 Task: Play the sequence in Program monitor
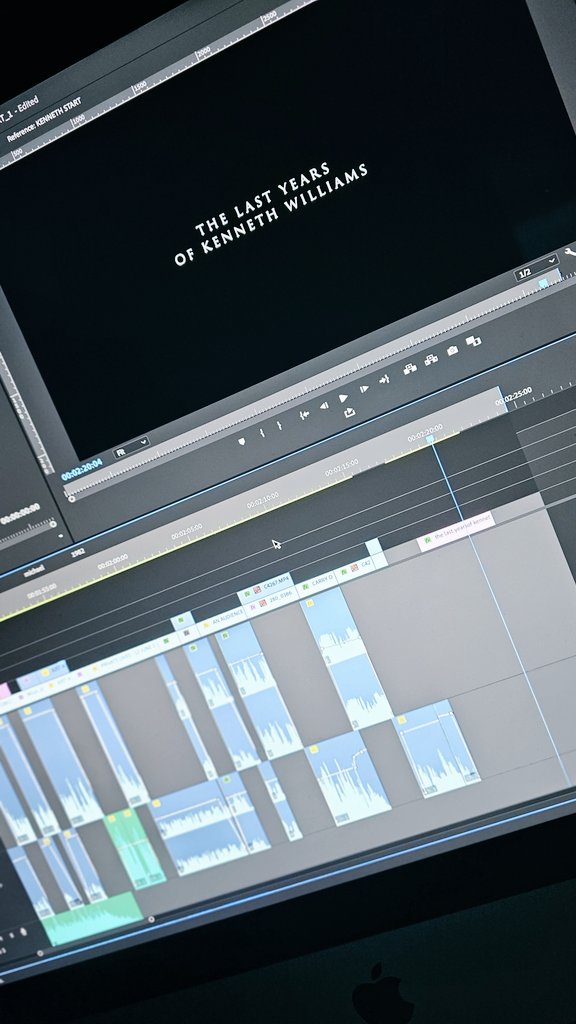point(343,398)
